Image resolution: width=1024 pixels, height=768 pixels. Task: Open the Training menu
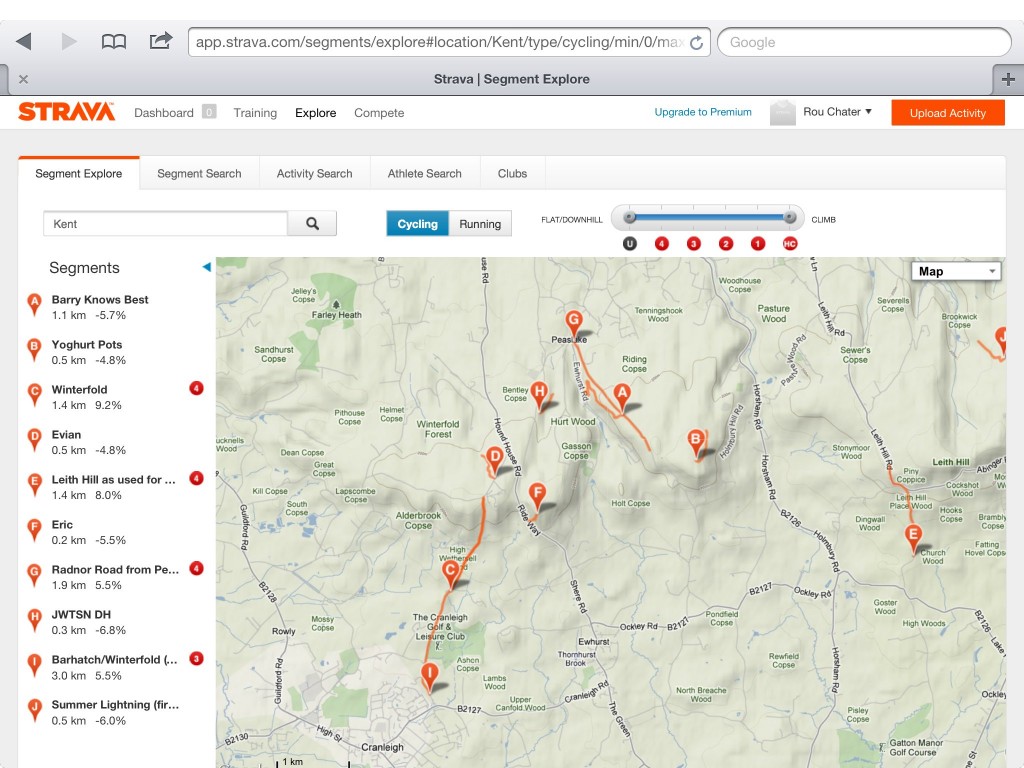(x=255, y=113)
